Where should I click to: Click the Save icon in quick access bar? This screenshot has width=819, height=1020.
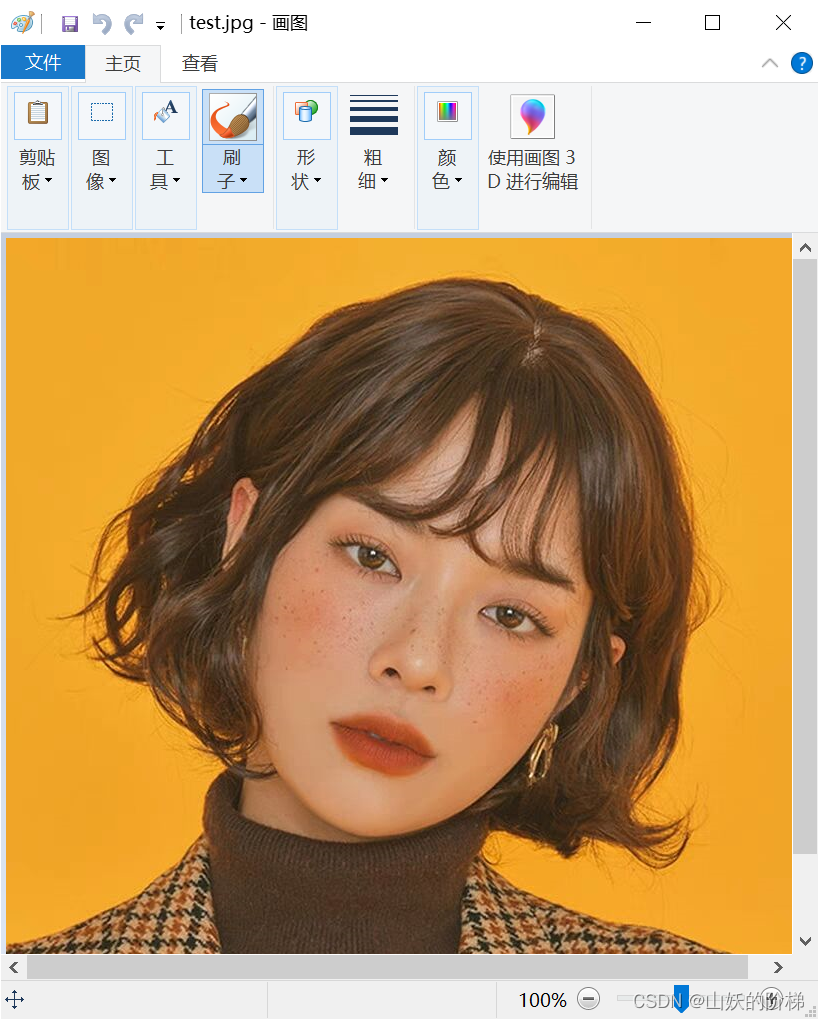click(x=69, y=22)
